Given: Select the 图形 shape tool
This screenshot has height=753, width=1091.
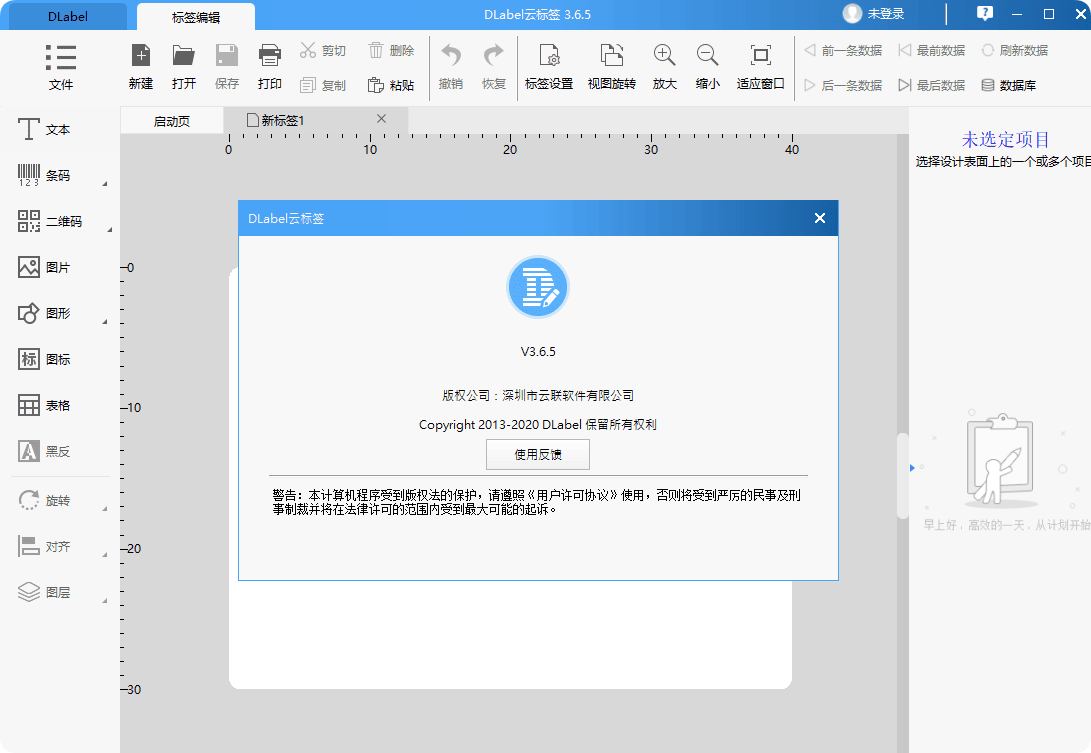Looking at the screenshot, I should click(x=44, y=313).
